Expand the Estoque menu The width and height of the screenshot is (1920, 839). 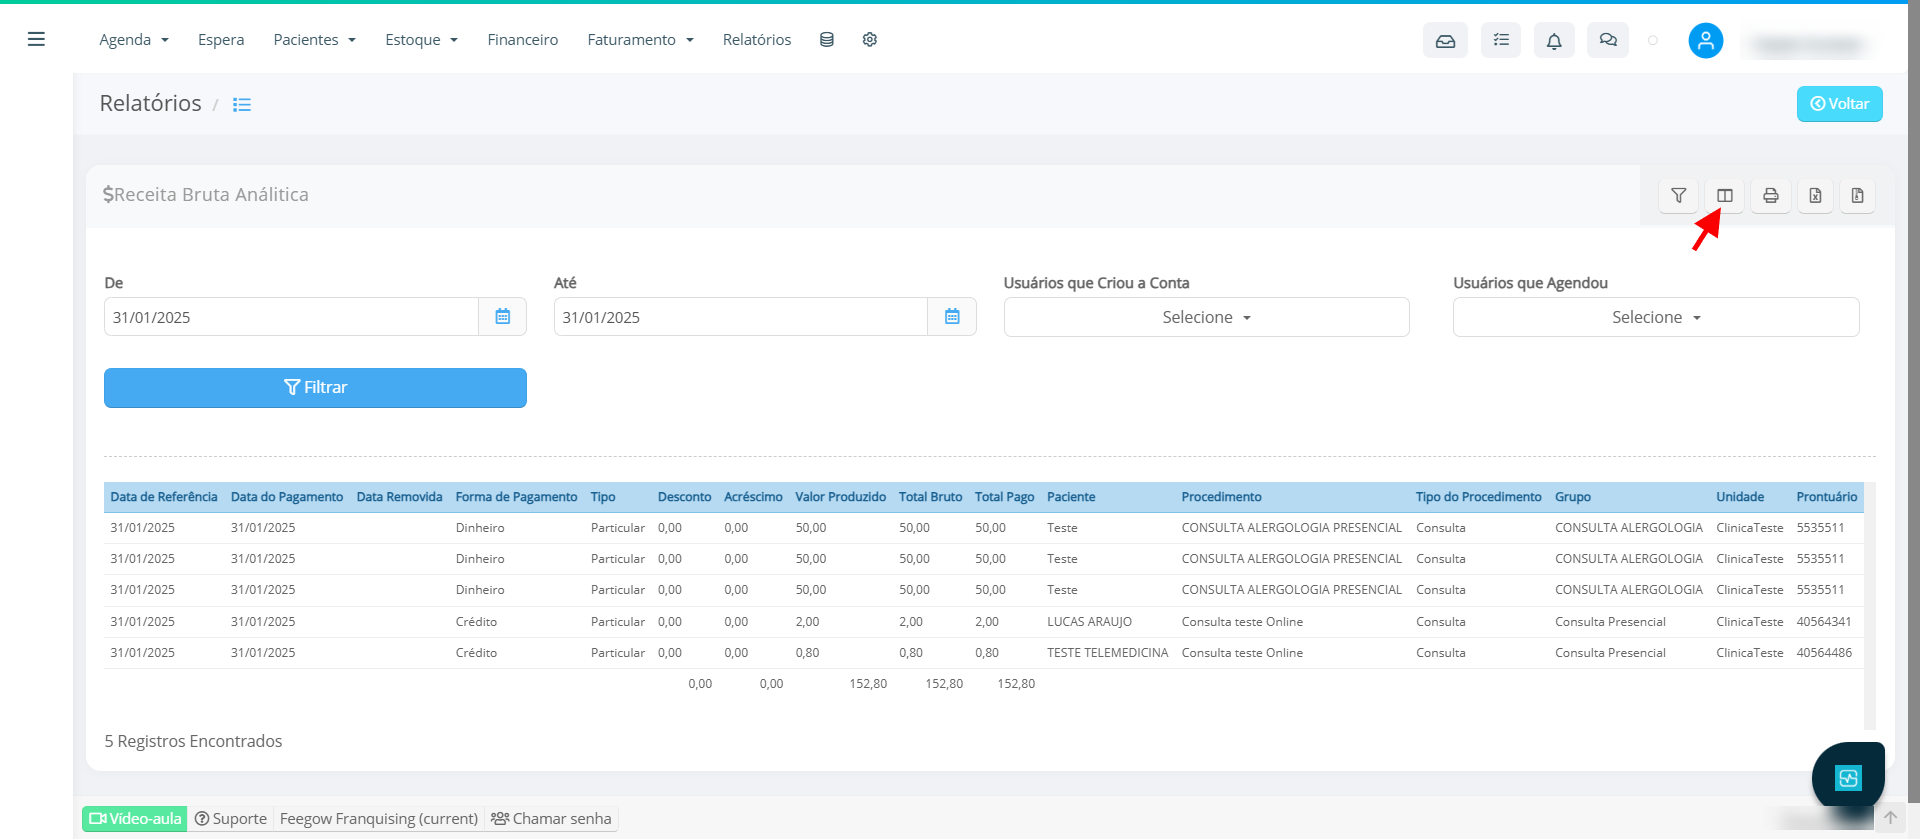[421, 40]
